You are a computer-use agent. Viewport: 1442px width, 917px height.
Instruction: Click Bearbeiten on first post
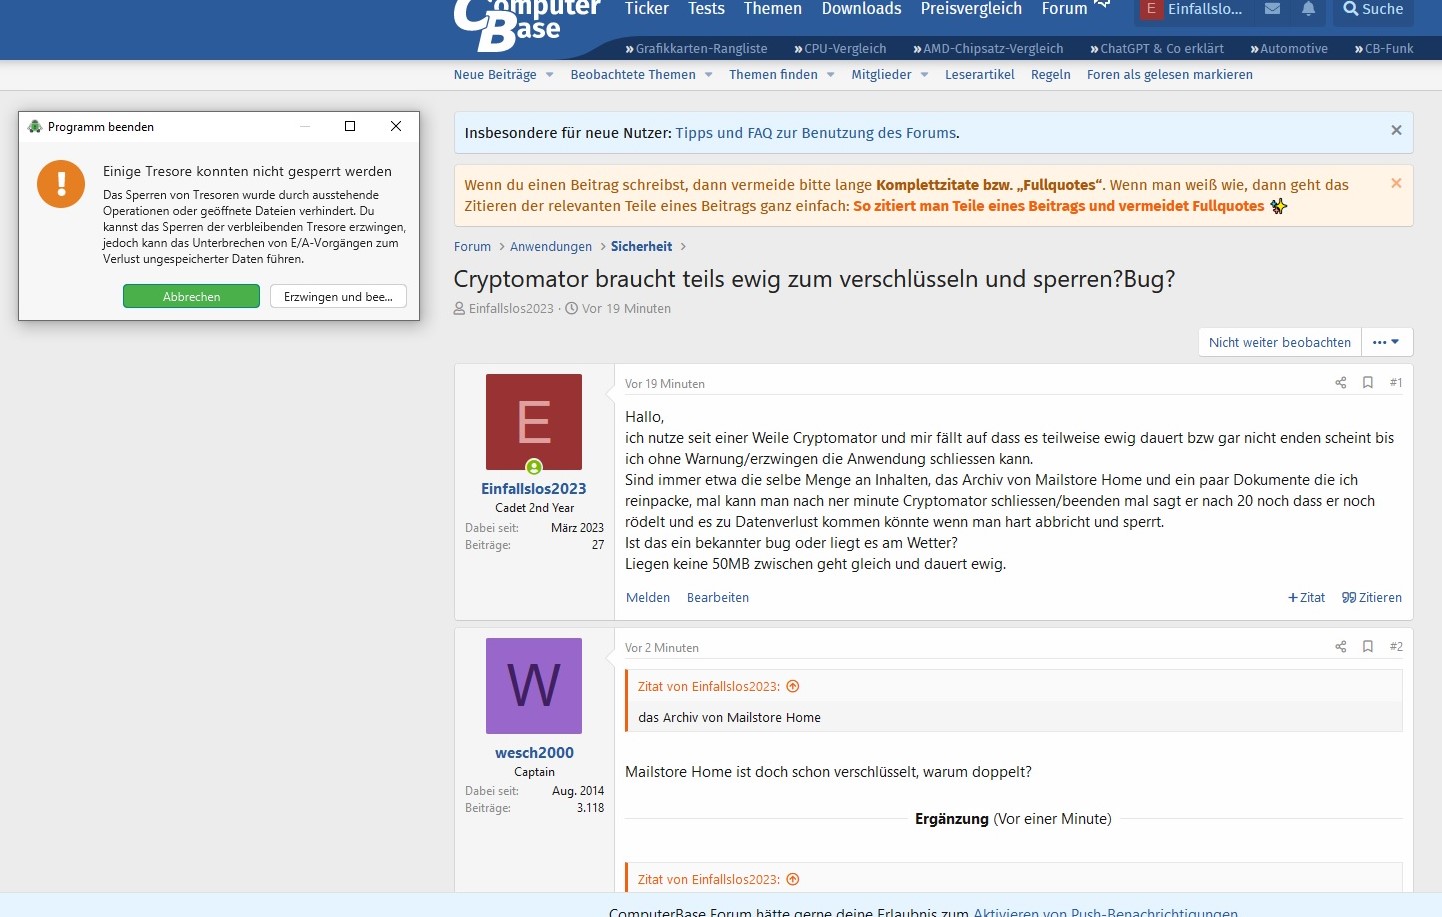coord(718,598)
